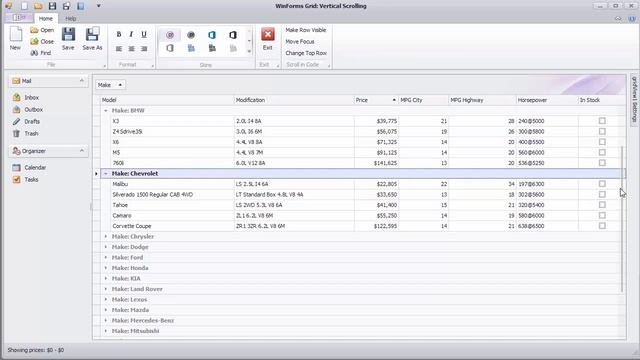Check In Stock for BMW M5

tap(602, 152)
